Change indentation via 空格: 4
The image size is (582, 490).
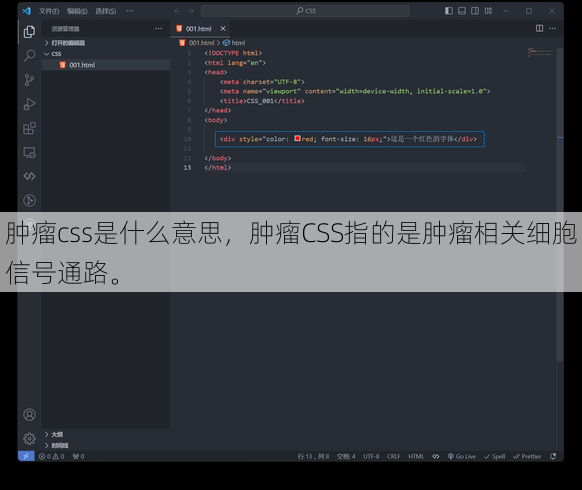pos(346,456)
